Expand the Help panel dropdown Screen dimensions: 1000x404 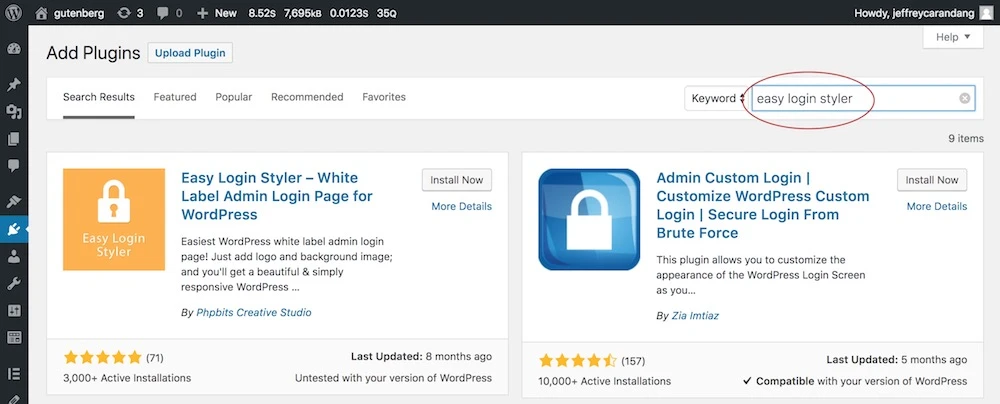click(953, 37)
